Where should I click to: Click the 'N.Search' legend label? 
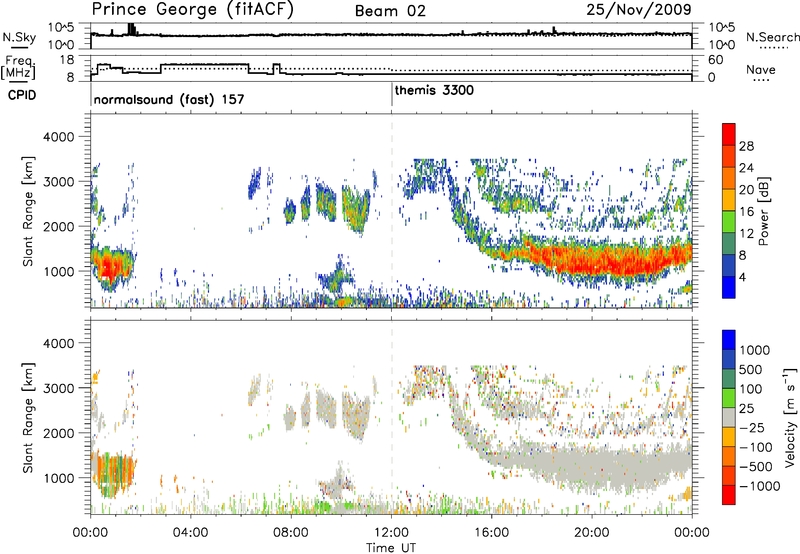(x=772, y=37)
